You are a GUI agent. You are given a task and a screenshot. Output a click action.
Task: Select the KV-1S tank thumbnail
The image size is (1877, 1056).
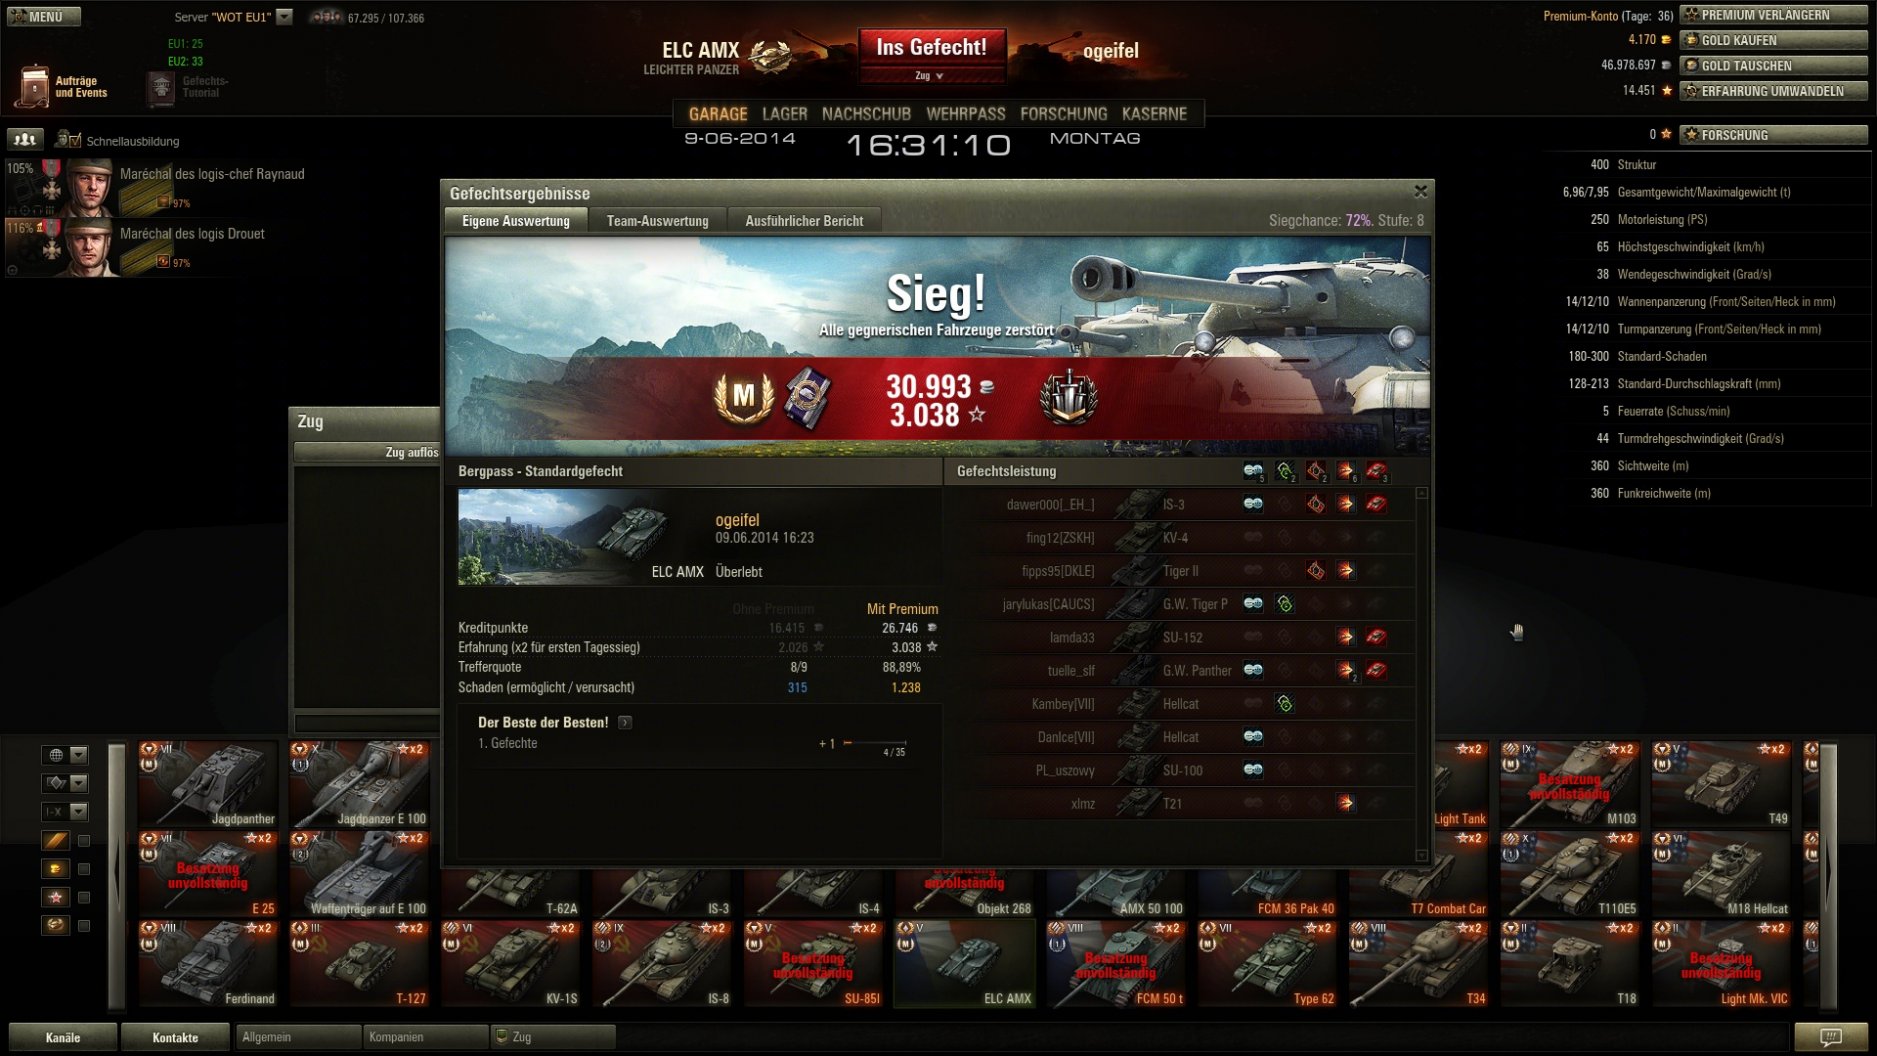pyautogui.click(x=510, y=964)
